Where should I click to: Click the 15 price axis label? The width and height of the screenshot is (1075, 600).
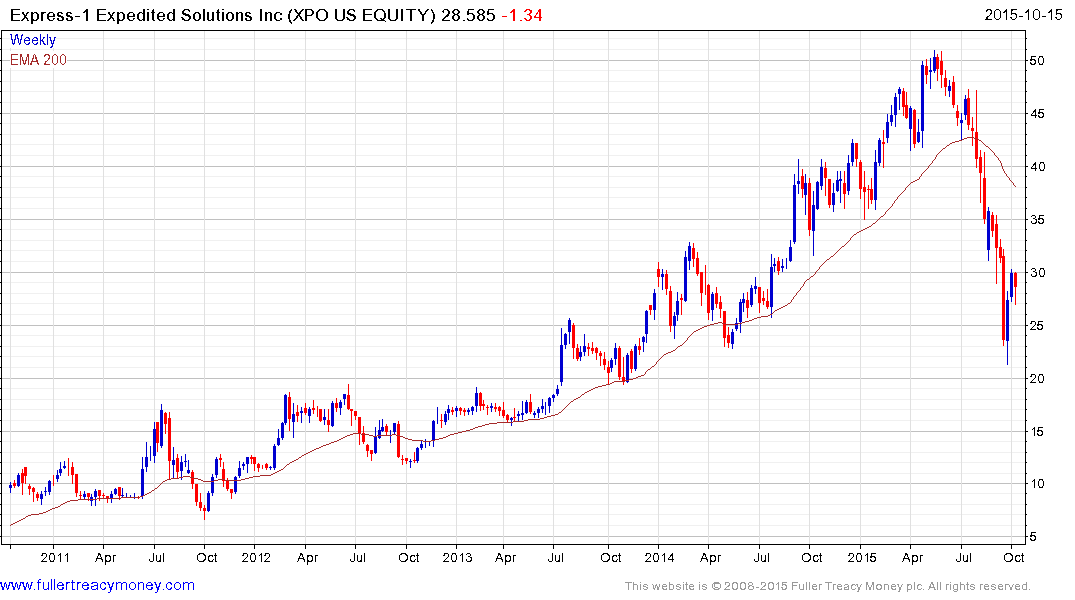[1037, 431]
